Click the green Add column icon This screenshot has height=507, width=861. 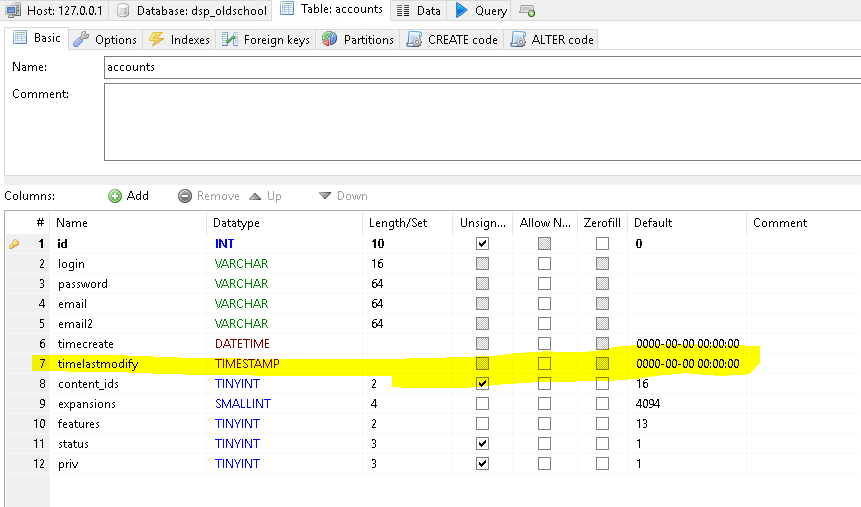(x=115, y=196)
